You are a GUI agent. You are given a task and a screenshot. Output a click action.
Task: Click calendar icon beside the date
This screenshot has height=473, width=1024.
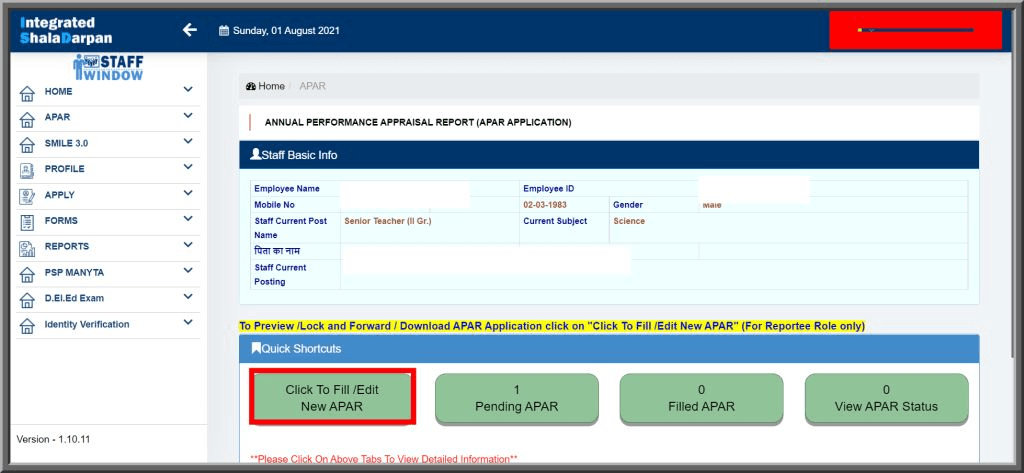pyautogui.click(x=223, y=31)
